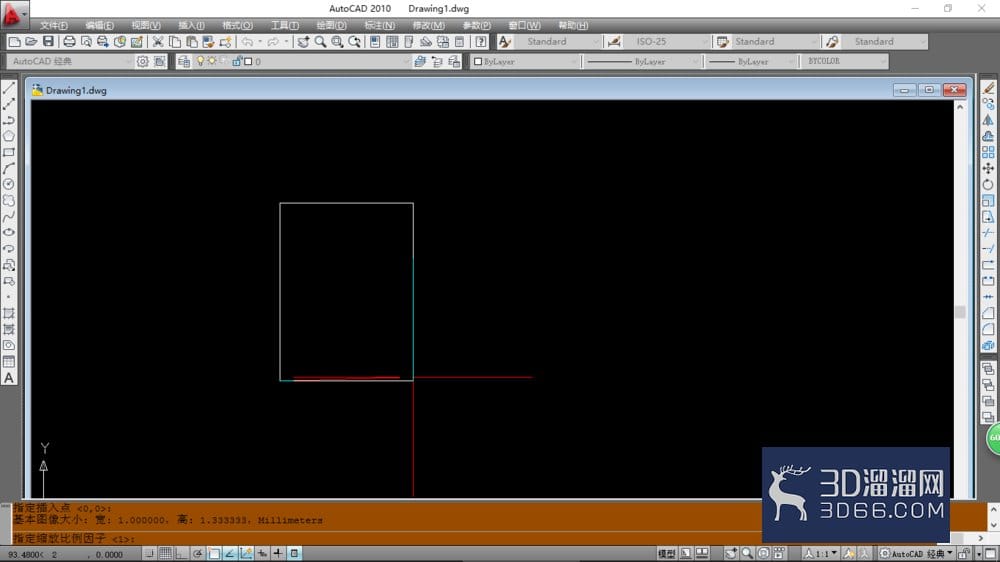
Task: Click the 模型 model space button
Action: point(666,553)
